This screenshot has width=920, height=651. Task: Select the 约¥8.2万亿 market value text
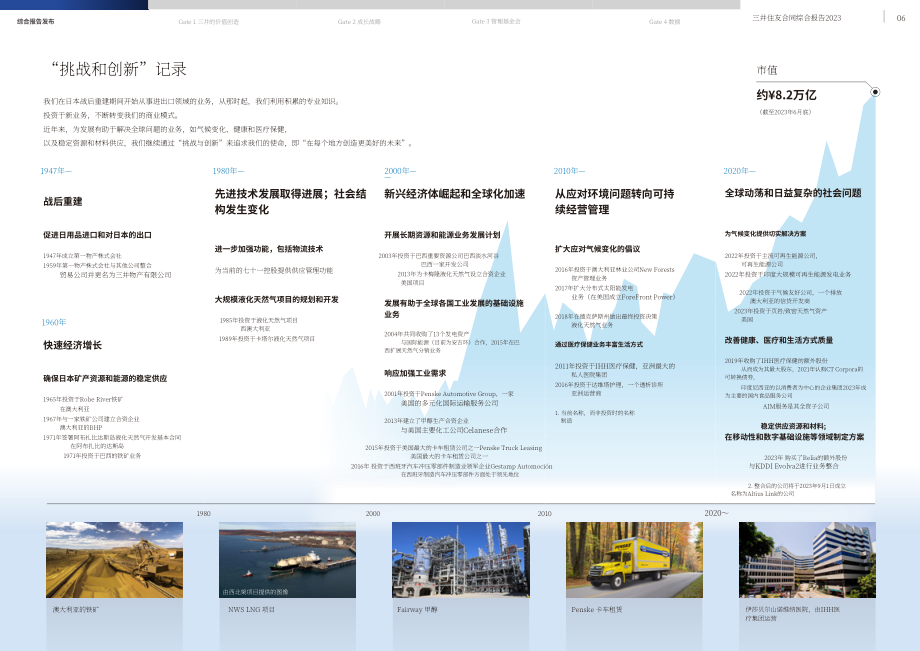click(786, 95)
